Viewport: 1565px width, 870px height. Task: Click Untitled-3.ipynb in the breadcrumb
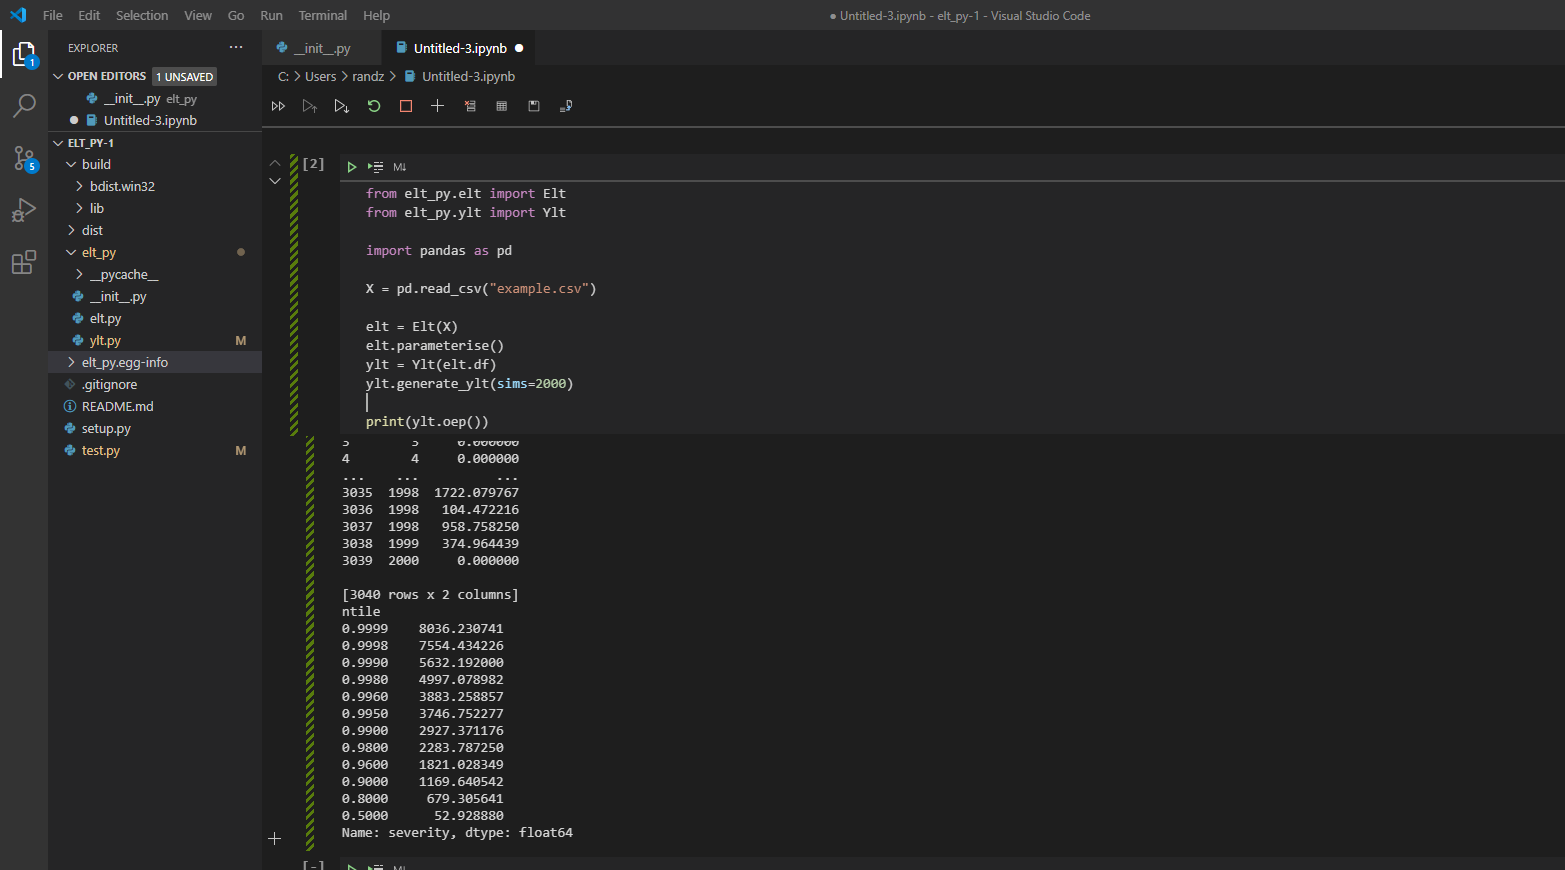point(468,76)
